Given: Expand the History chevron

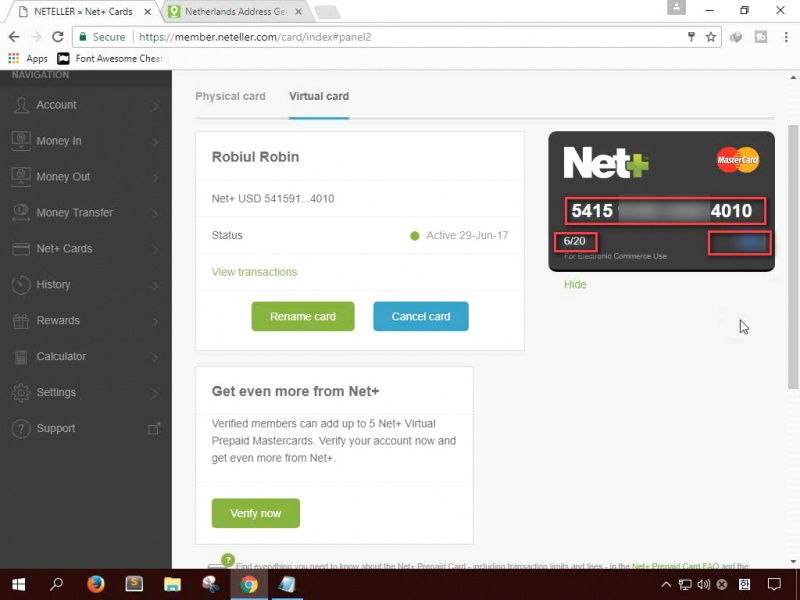Looking at the screenshot, I should (x=155, y=285).
